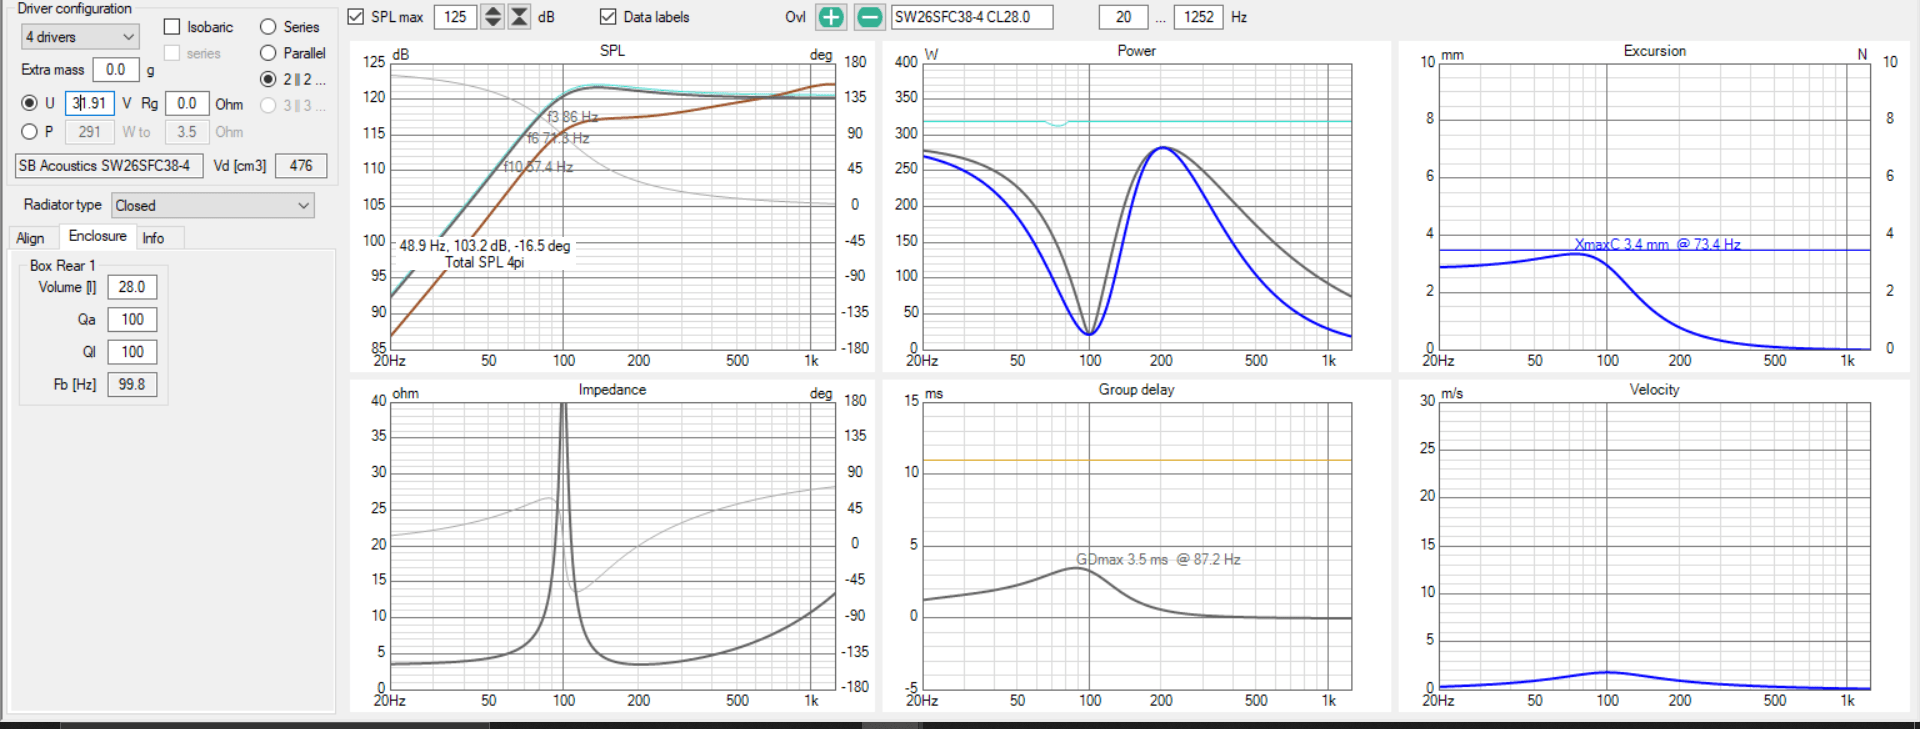Screen dimensions: 1920x729
Task: Click the Volume [l] input field
Action: point(132,287)
